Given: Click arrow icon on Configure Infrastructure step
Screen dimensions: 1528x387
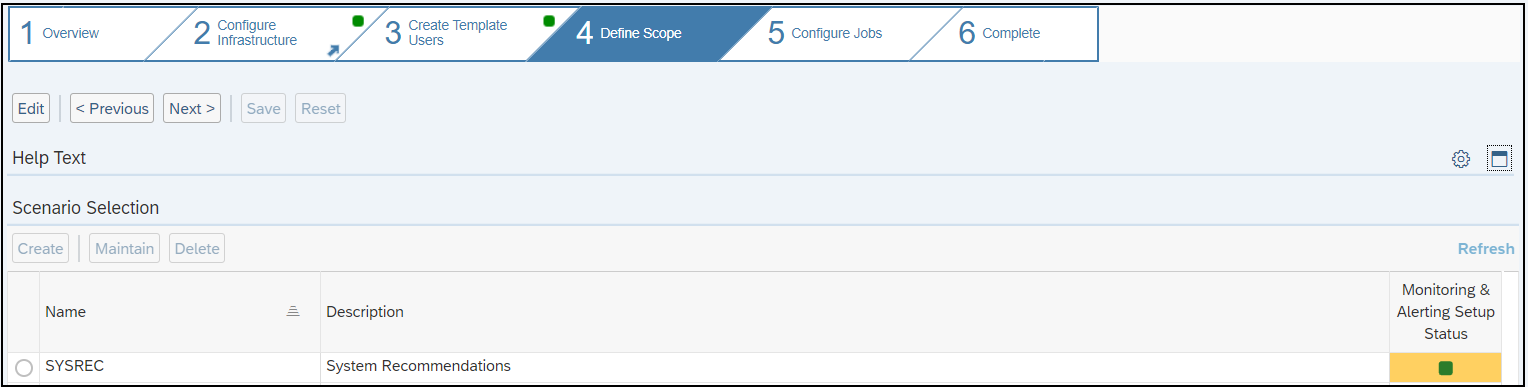Looking at the screenshot, I should coord(333,50).
